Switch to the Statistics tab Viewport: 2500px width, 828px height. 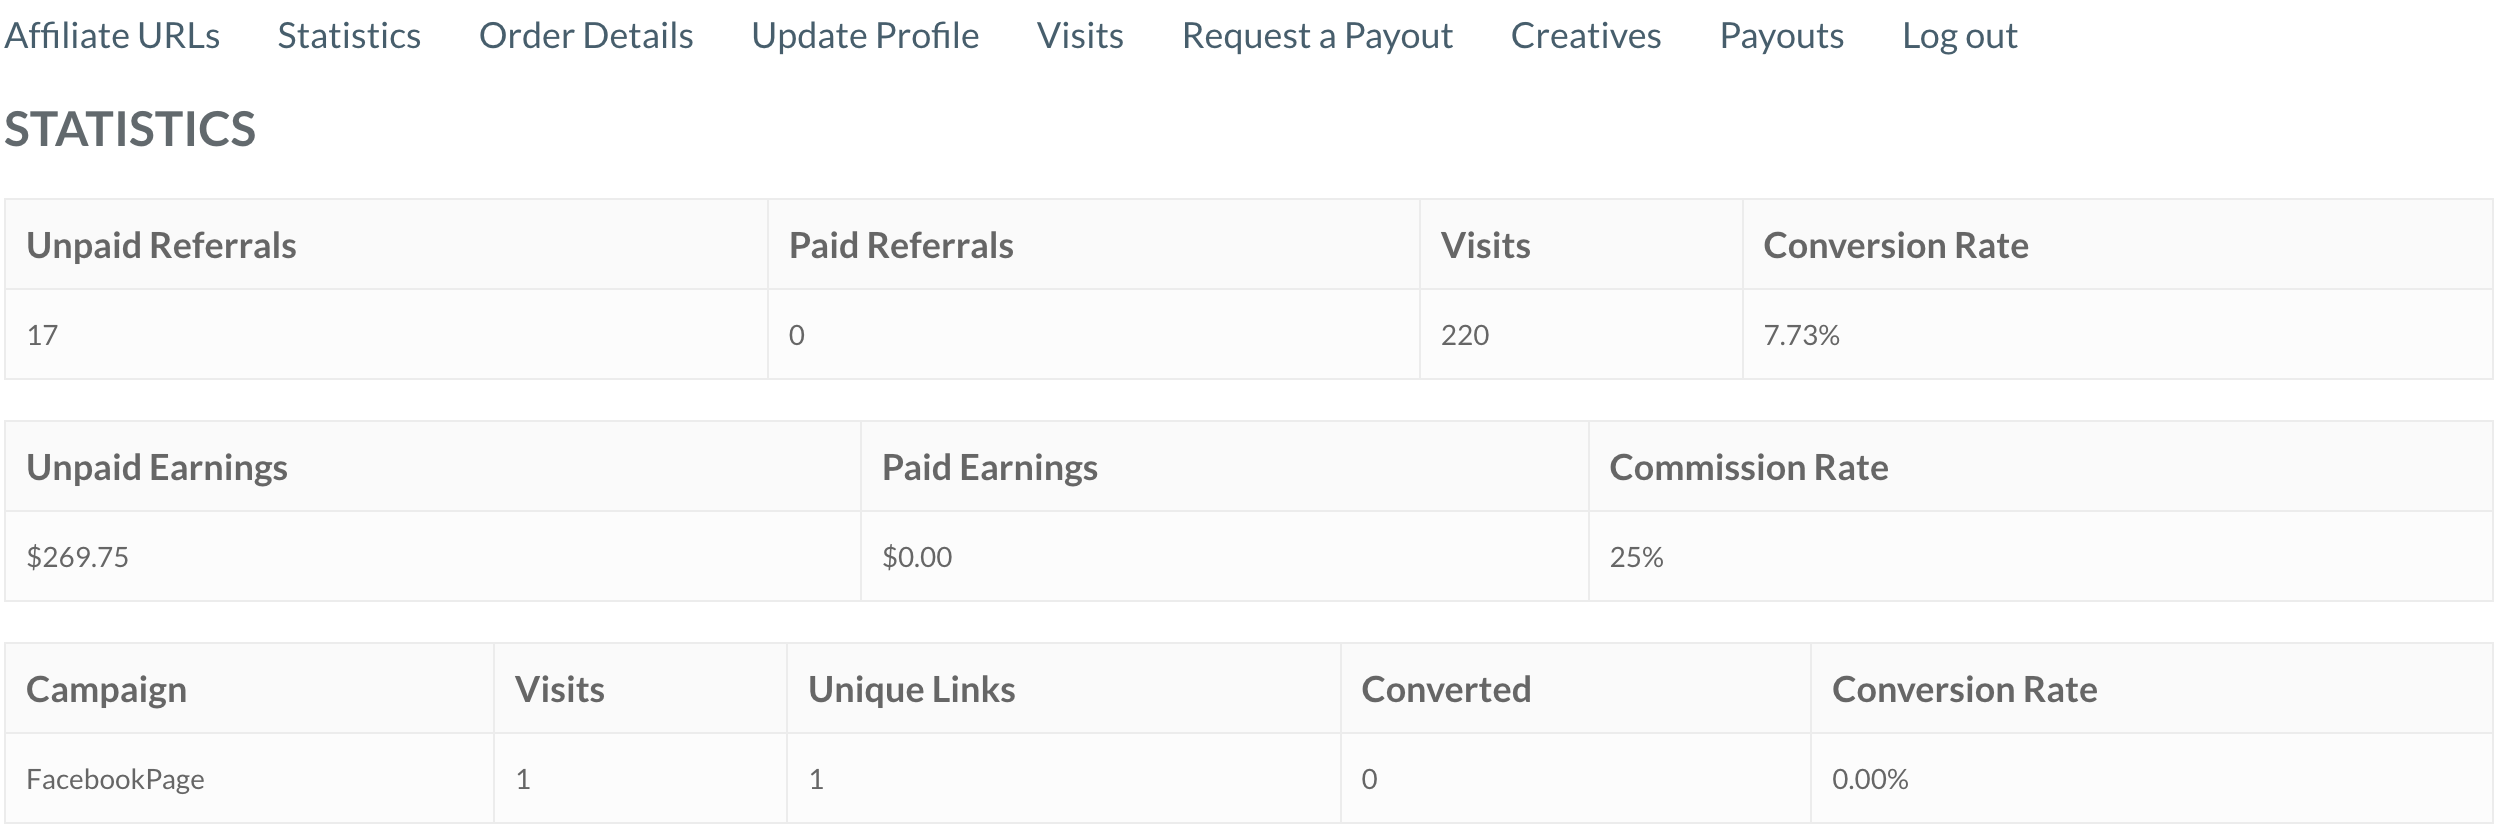349,36
